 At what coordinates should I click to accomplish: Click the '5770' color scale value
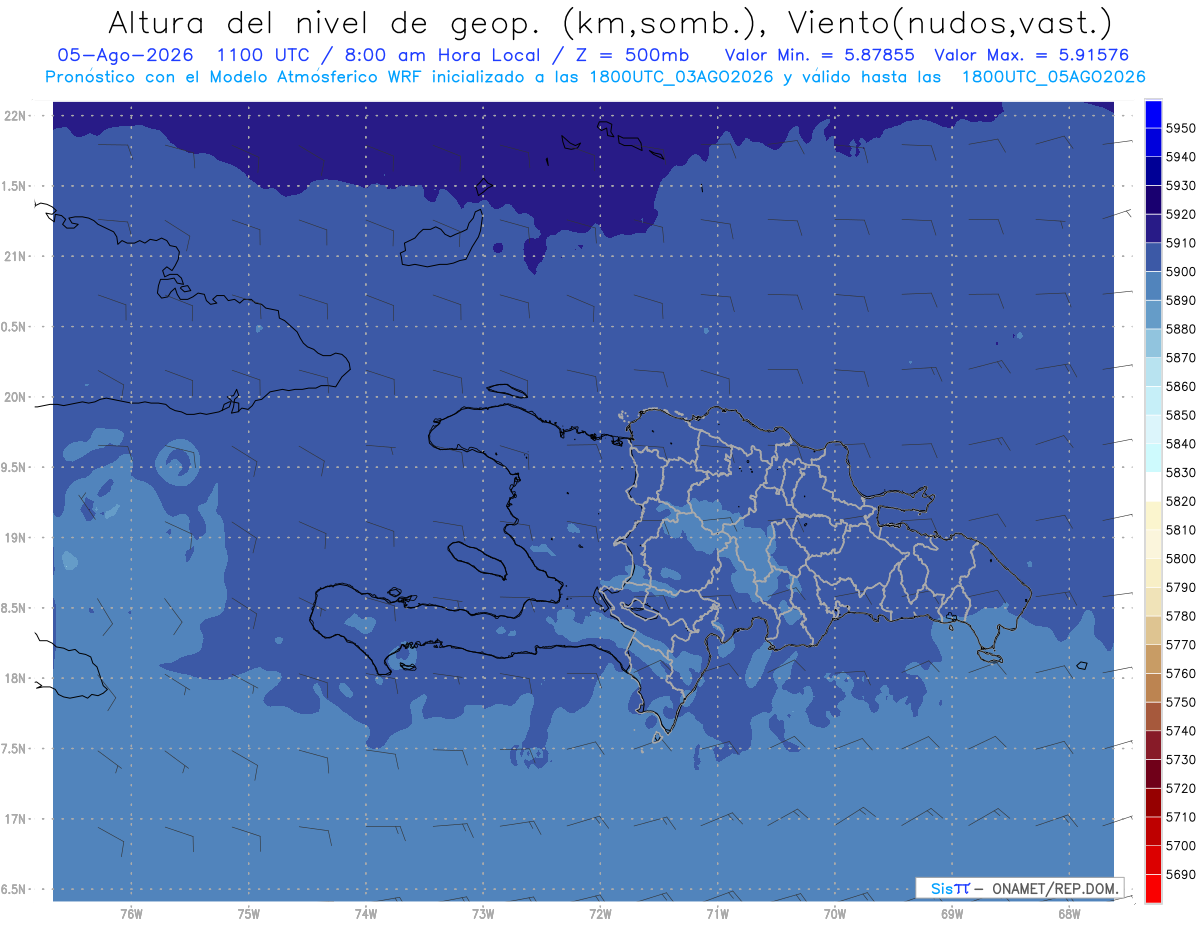1180,644
